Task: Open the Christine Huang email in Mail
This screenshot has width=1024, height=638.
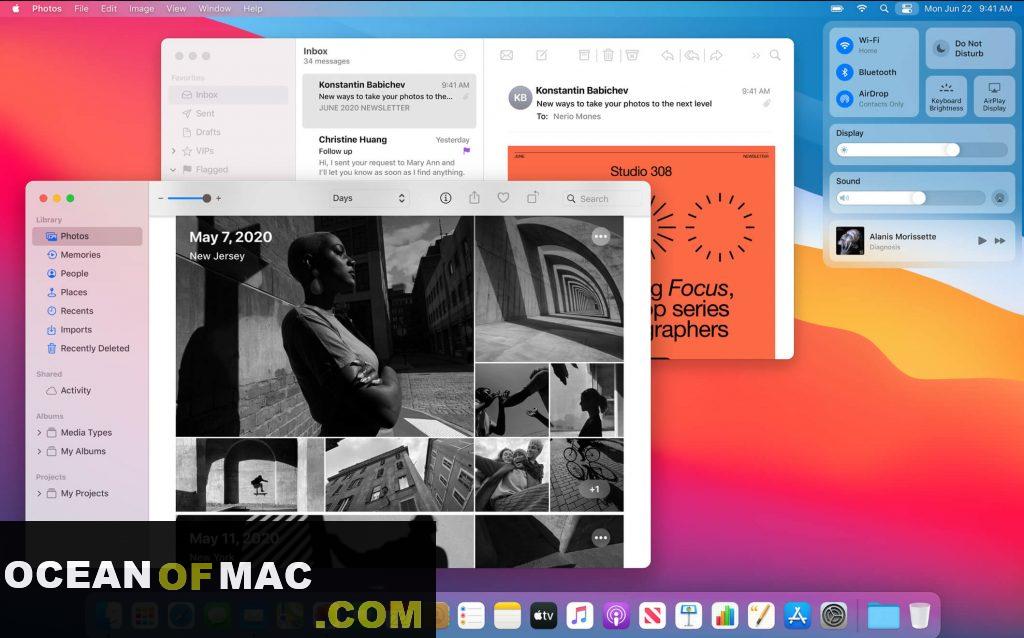Action: coord(389,155)
